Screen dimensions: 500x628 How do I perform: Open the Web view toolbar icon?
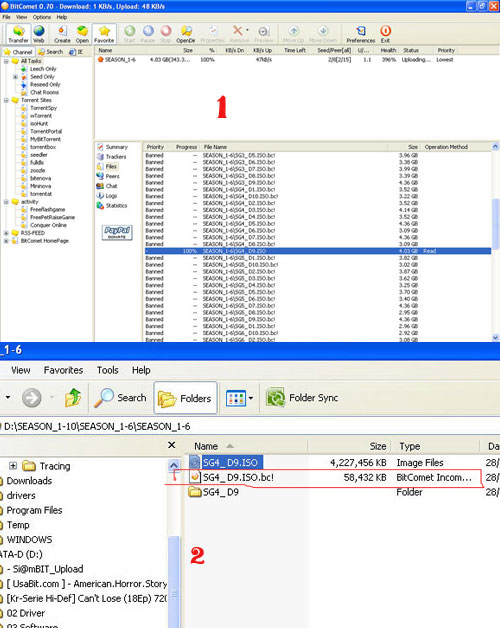(x=39, y=34)
